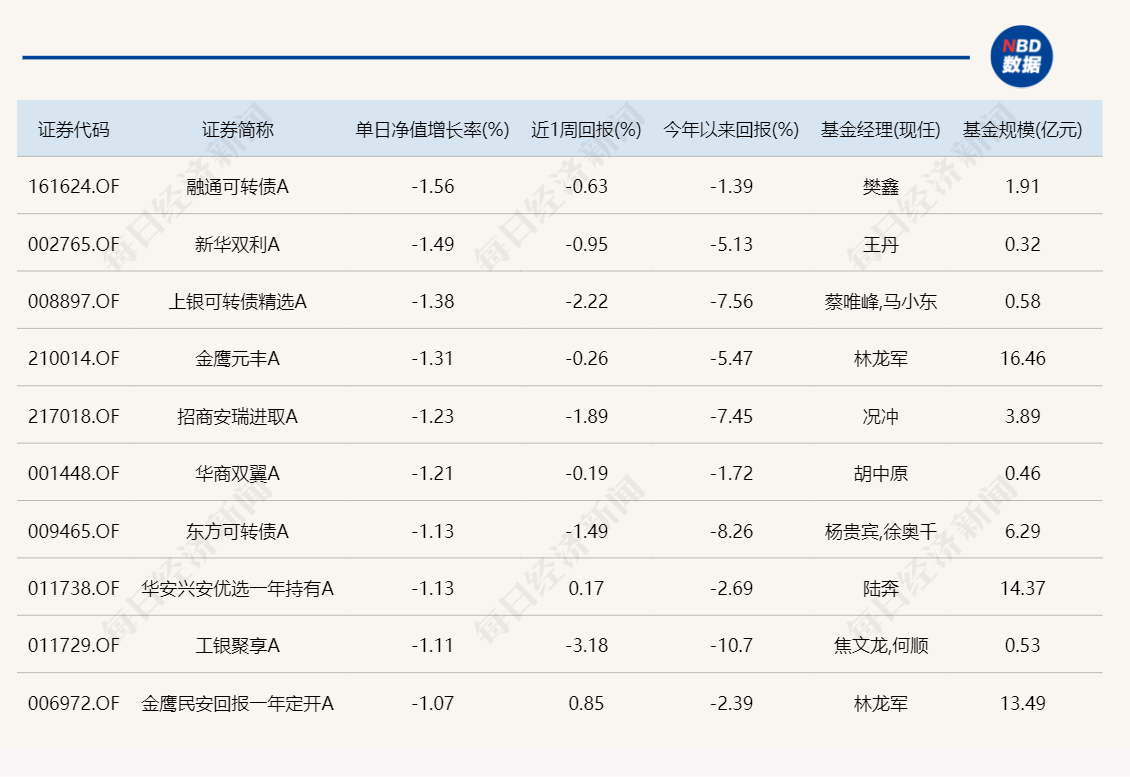Click daily growth value -1.38
Image resolution: width=1130 pixels, height=777 pixels.
(432, 301)
